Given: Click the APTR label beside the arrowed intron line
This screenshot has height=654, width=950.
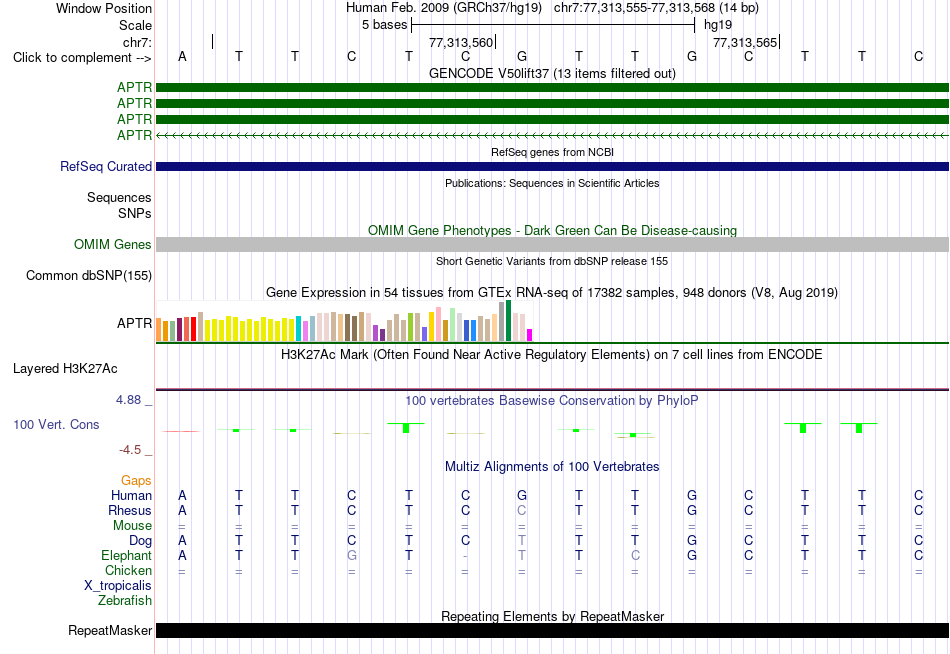Looking at the screenshot, I should click(x=135, y=135).
